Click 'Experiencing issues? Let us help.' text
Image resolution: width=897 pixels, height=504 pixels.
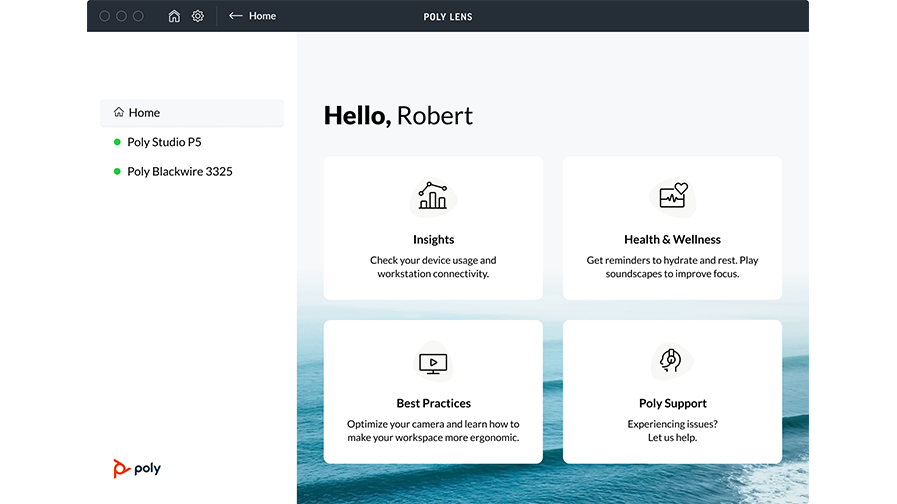672,431
